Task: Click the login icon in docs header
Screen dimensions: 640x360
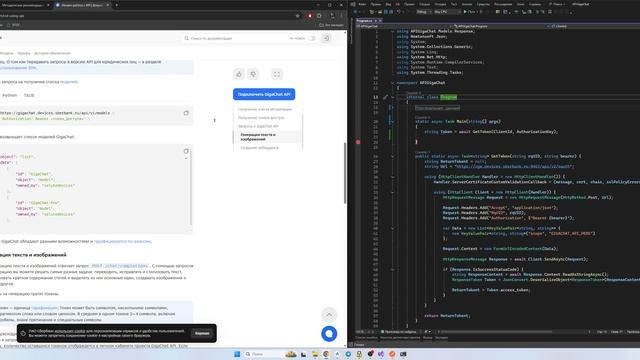Action: pyautogui.click(x=327, y=38)
